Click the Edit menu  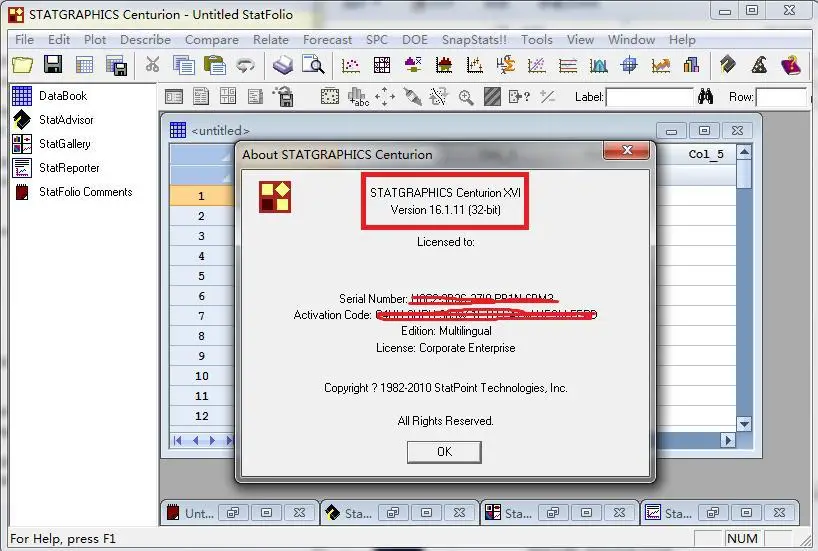59,40
